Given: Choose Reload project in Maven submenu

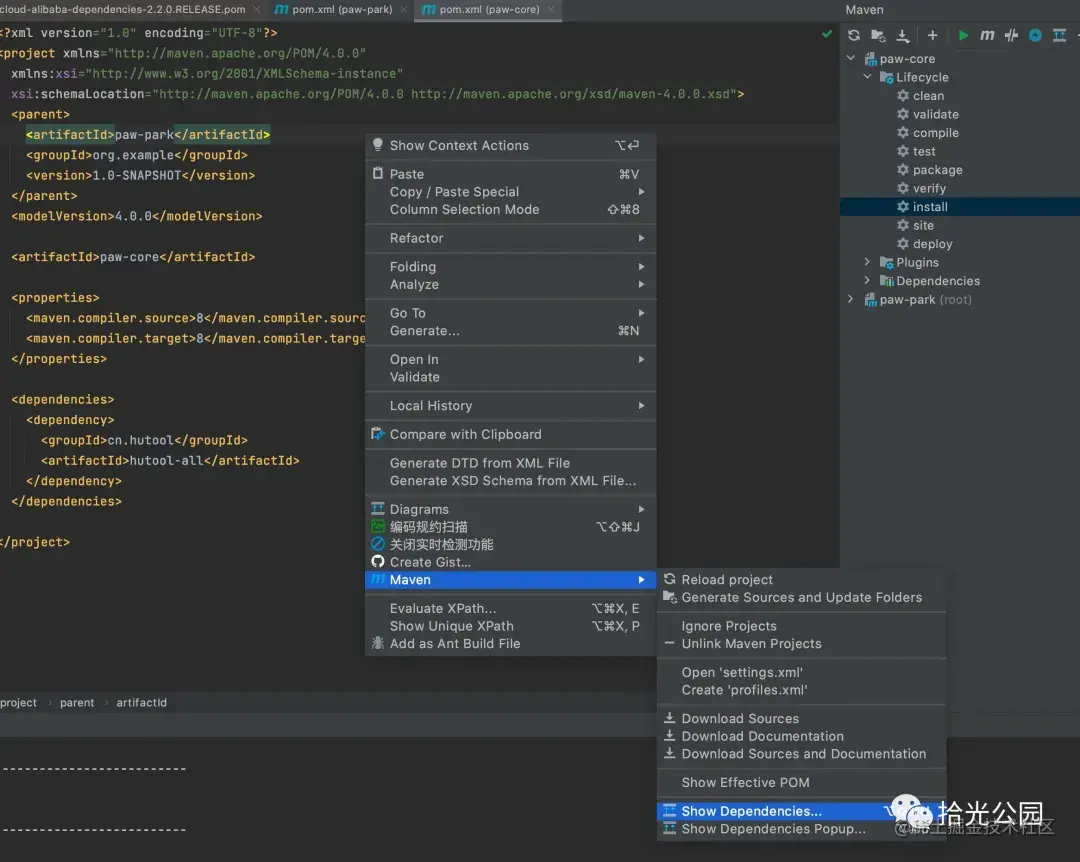Looking at the screenshot, I should 802,579.
